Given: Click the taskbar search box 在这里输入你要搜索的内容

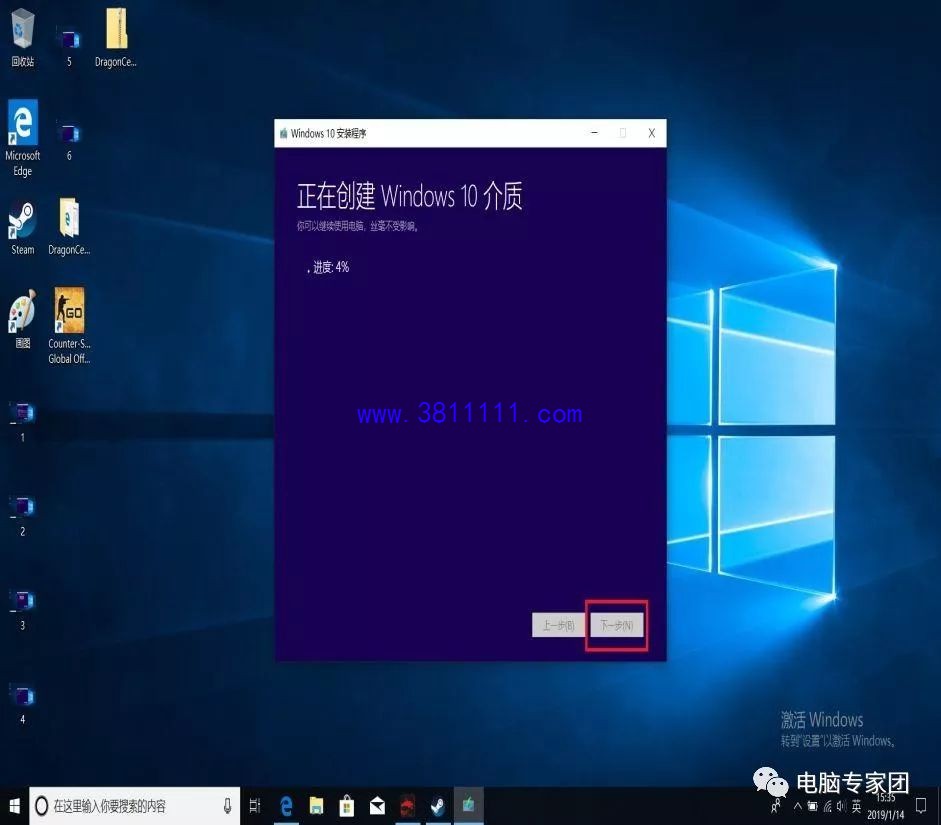Looking at the screenshot, I should [x=134, y=806].
